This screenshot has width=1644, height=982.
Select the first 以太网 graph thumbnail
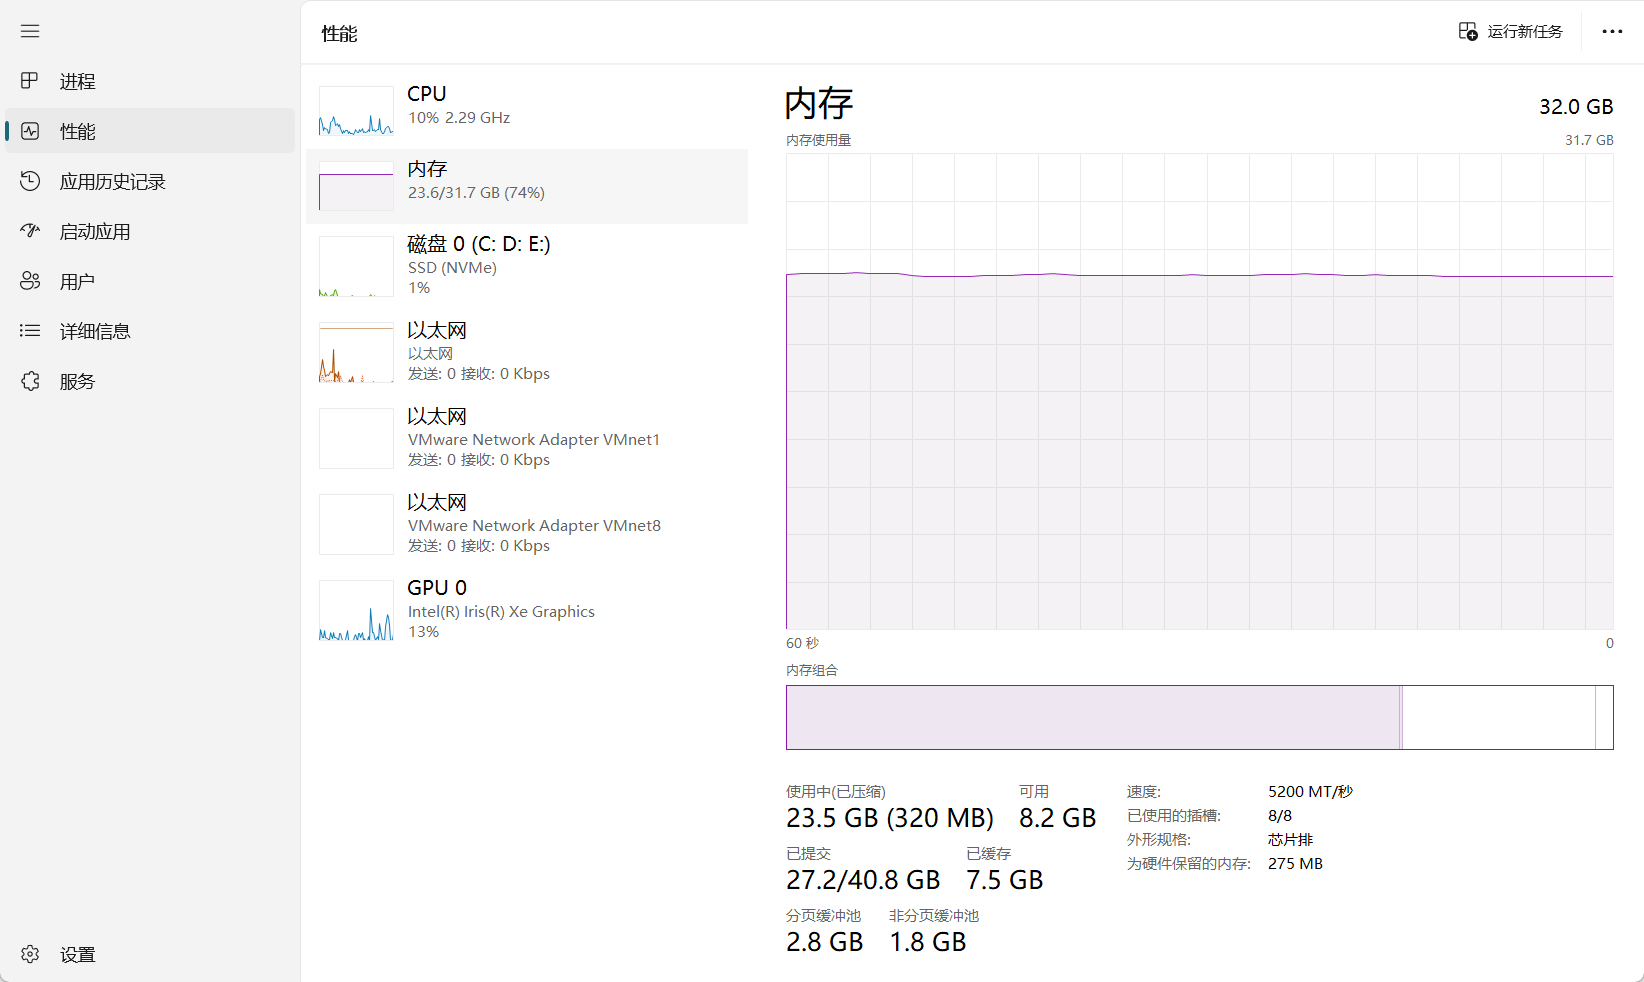356,352
